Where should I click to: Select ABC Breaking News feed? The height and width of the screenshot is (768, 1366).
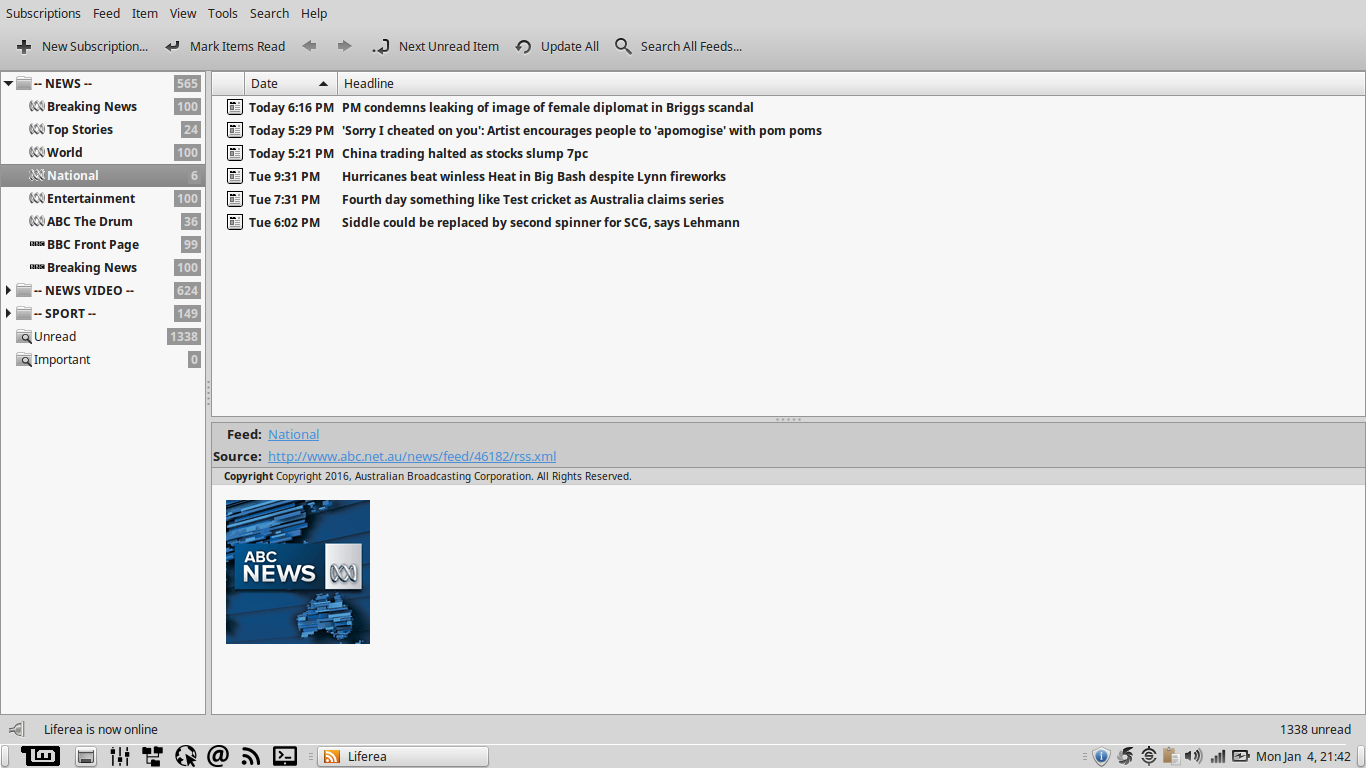pos(102,106)
